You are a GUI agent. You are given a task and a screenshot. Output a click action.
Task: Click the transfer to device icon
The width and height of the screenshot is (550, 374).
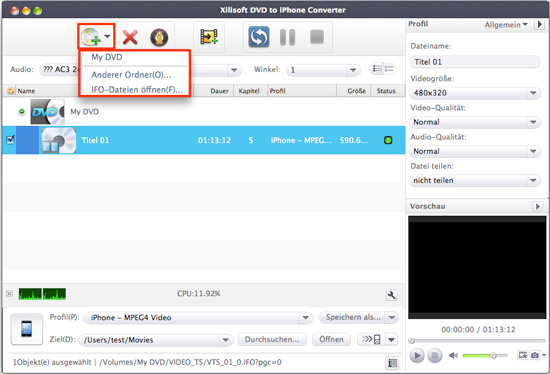click(371, 339)
